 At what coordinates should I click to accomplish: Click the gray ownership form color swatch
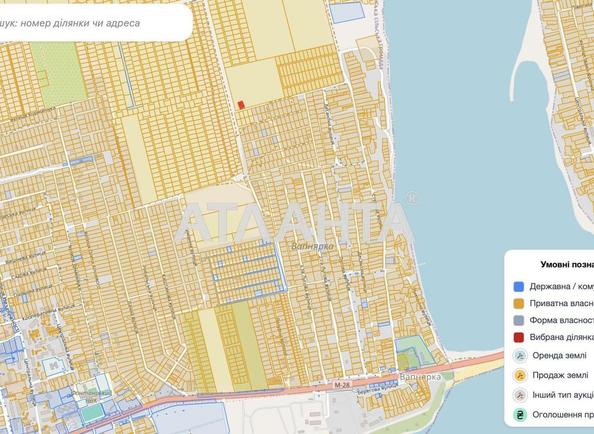(x=519, y=320)
